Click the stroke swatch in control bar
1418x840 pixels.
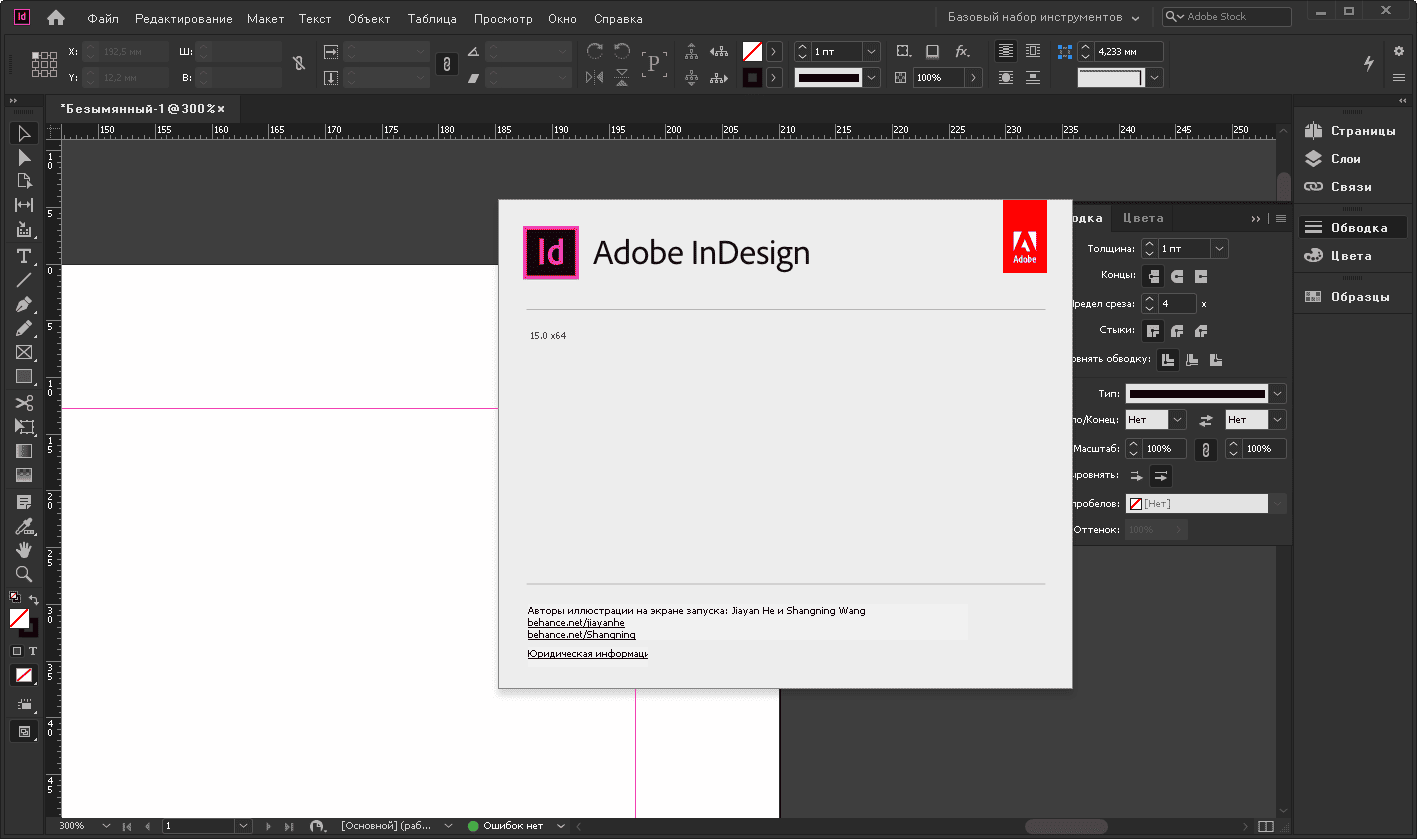[x=752, y=77]
